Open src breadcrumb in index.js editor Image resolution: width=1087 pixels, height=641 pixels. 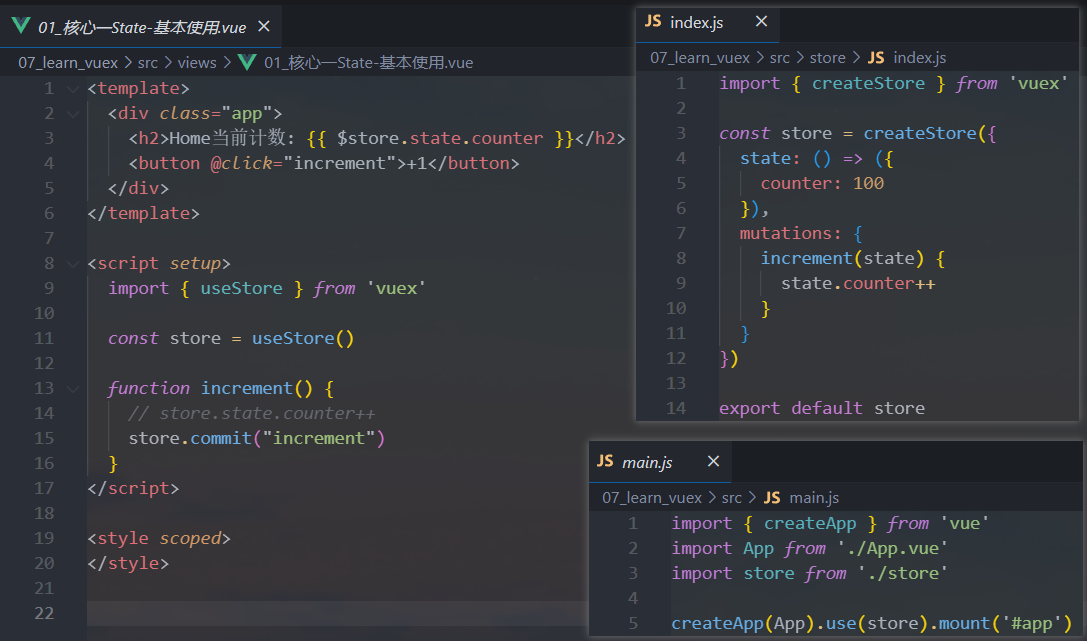pos(780,58)
